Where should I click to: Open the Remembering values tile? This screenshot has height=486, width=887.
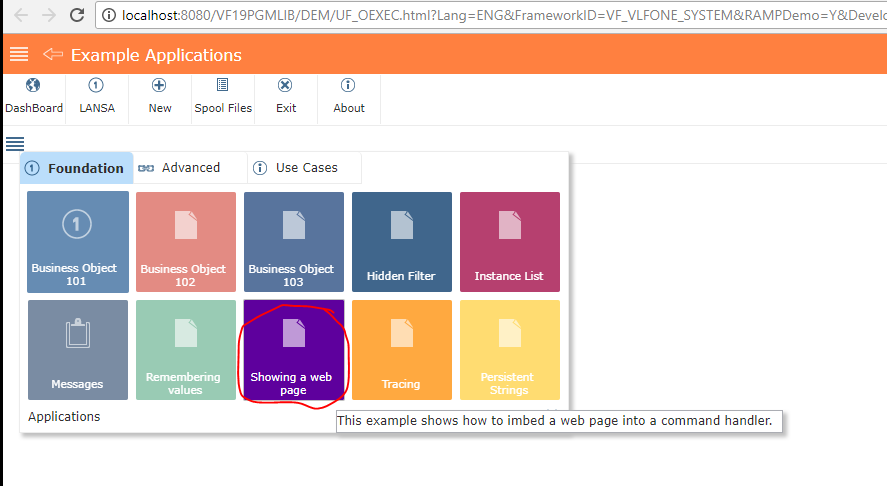point(186,350)
